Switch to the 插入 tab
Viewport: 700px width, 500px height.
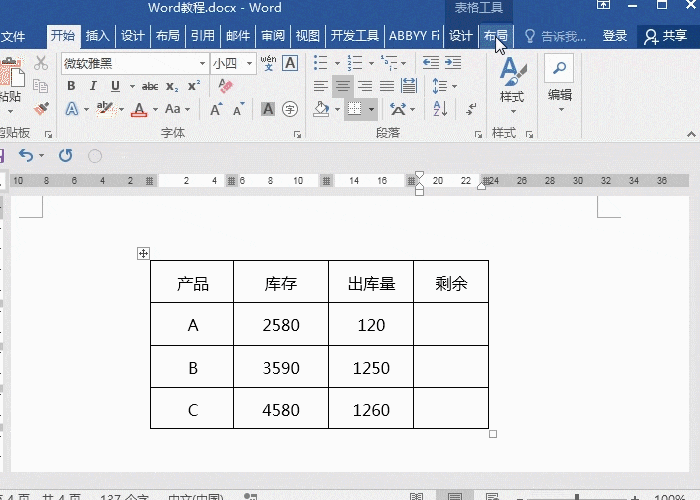97,36
